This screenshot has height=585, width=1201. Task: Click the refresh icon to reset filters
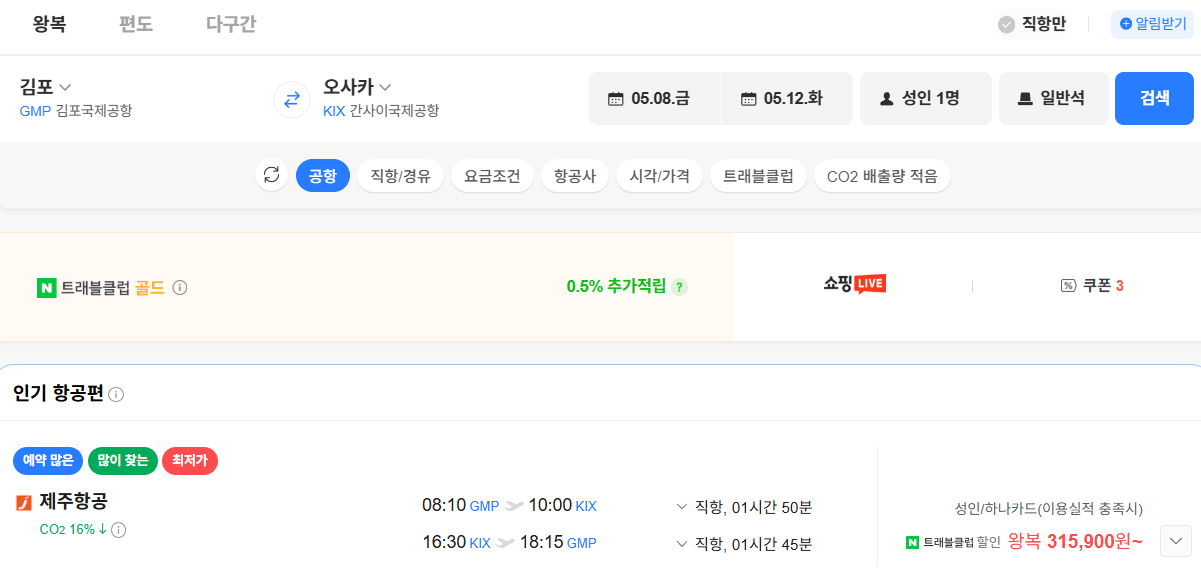[x=271, y=175]
